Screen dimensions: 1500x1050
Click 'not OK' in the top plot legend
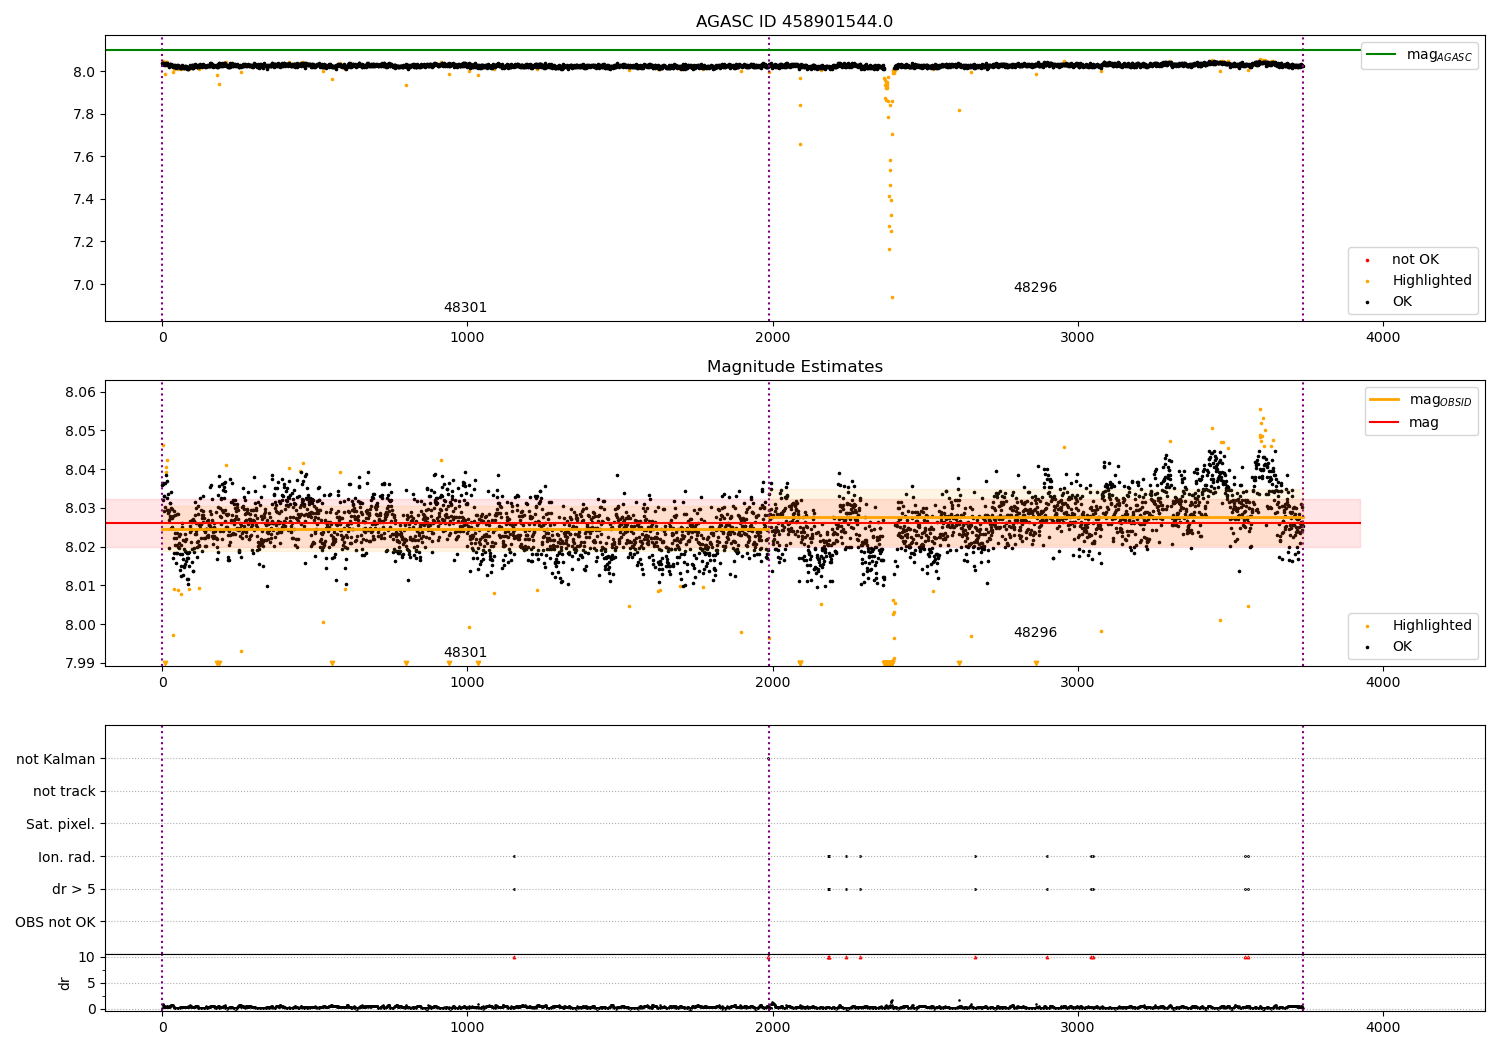[1414, 259]
